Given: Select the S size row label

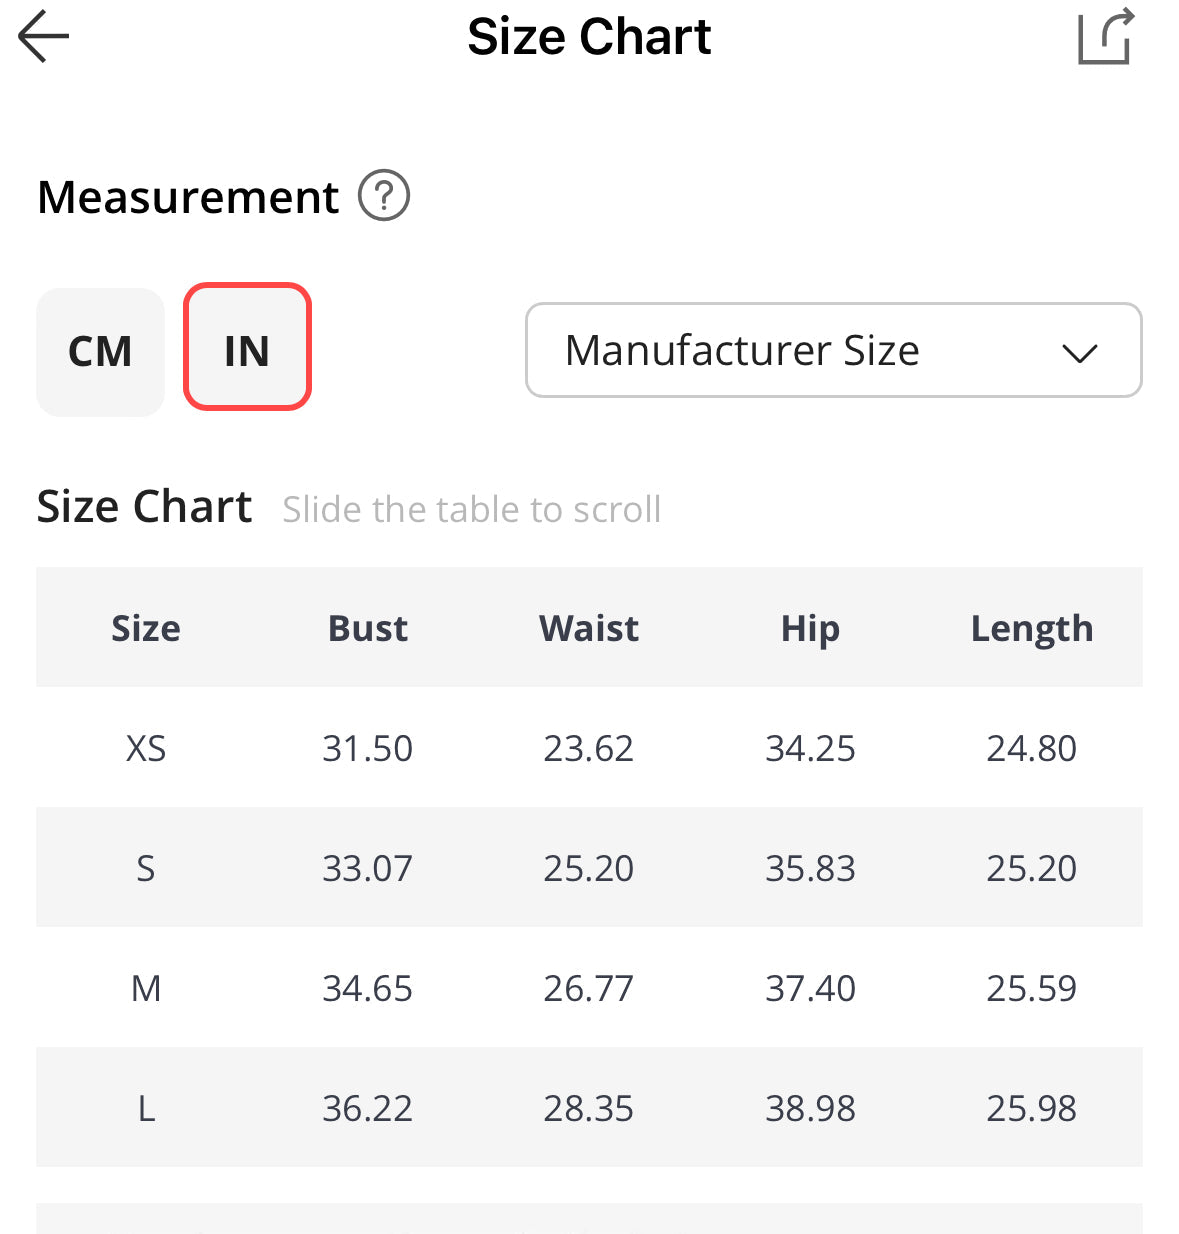Looking at the screenshot, I should point(146,868).
